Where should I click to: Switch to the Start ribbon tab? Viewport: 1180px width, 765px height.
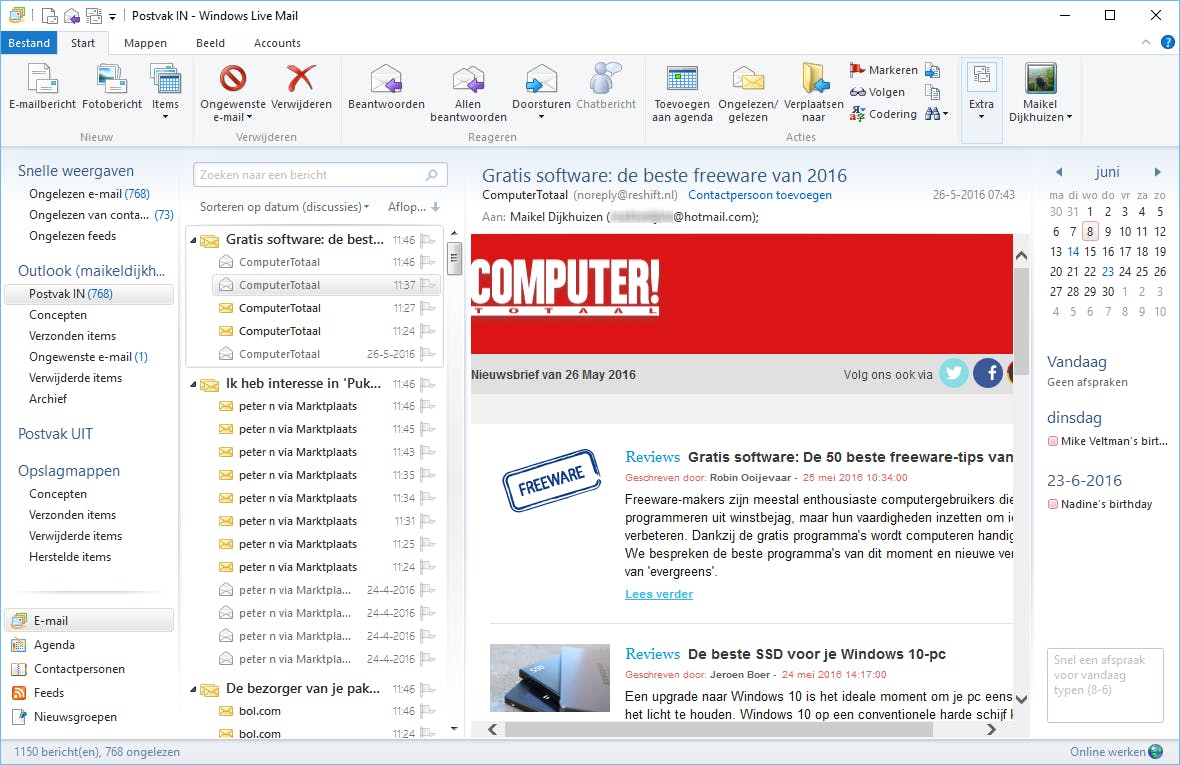(x=83, y=43)
